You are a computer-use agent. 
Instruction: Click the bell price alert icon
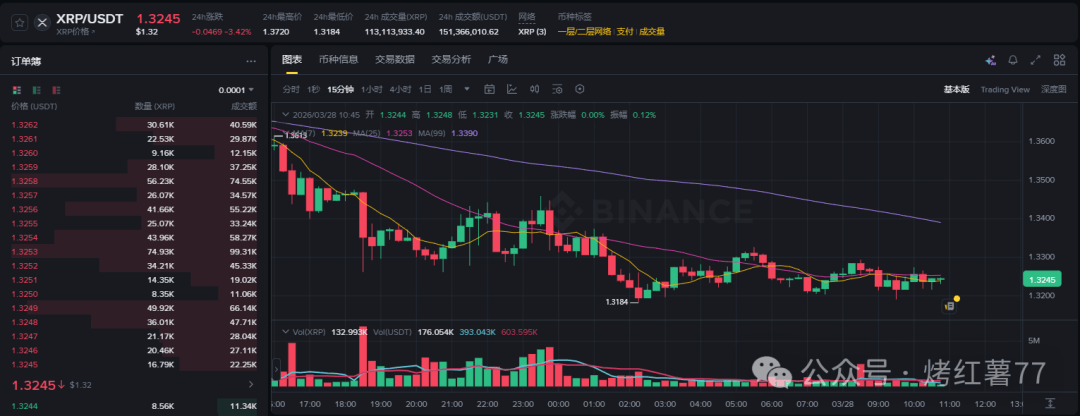tap(1013, 60)
